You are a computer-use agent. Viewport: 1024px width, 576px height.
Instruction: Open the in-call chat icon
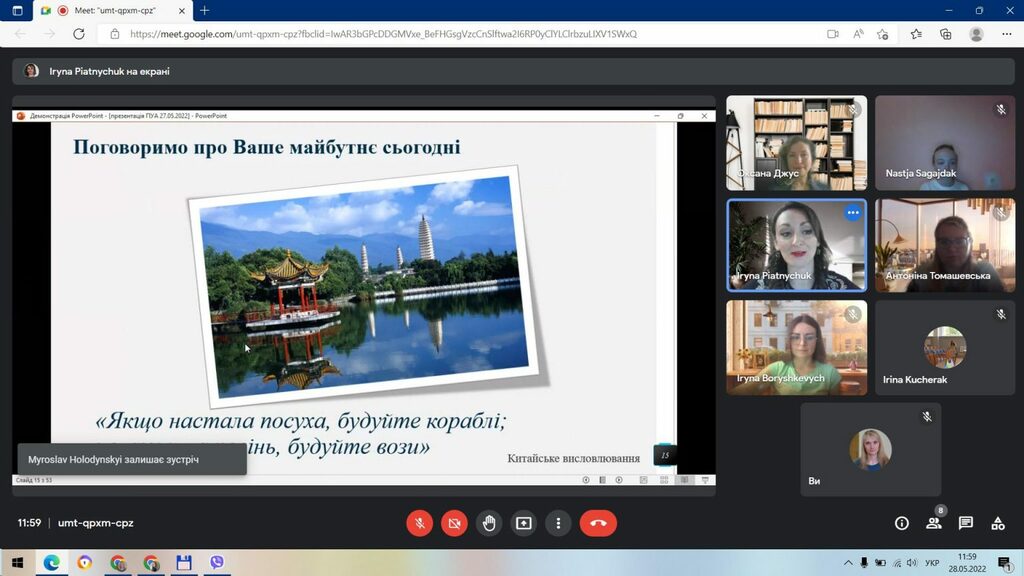(966, 523)
